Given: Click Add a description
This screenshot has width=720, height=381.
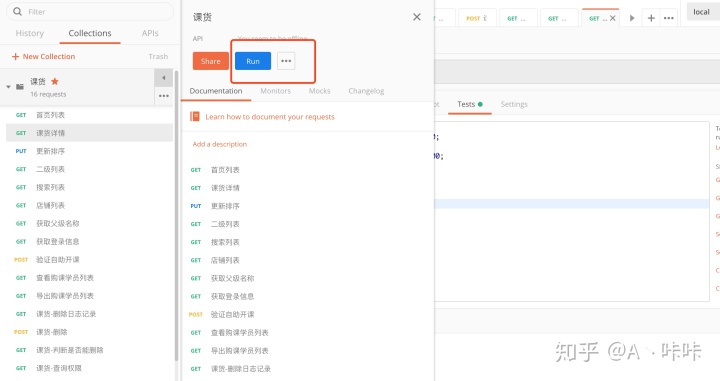Looking at the screenshot, I should coord(219,144).
